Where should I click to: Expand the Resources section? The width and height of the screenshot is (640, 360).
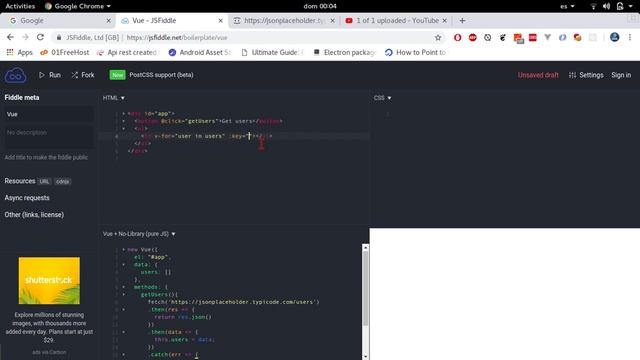(x=20, y=181)
